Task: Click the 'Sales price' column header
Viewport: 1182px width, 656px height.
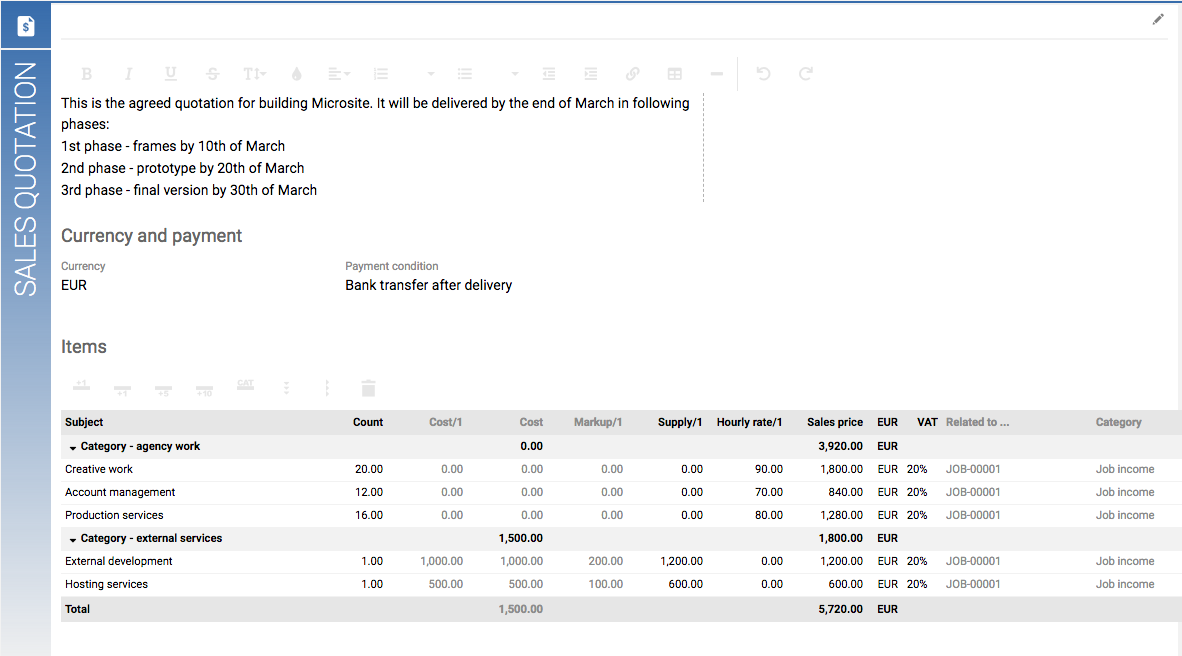Action: [x=834, y=422]
